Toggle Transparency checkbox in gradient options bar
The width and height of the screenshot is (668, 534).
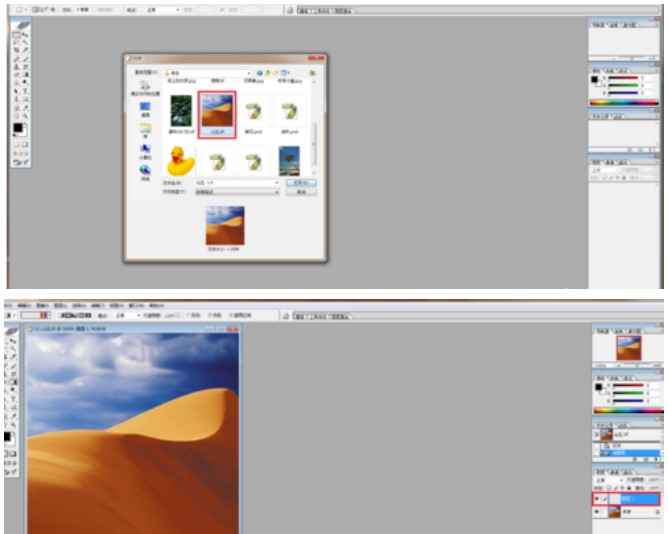click(x=231, y=315)
